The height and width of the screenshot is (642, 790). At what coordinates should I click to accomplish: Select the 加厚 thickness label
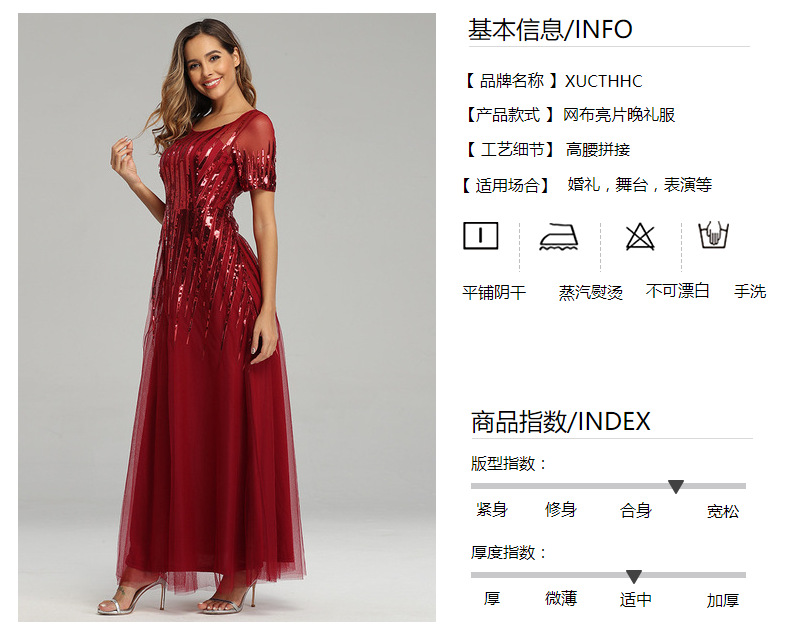coord(723,600)
